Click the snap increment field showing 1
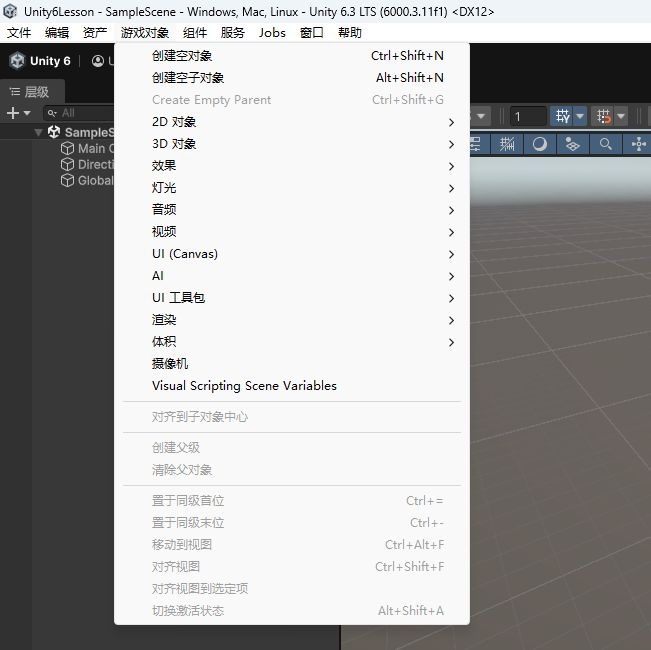Screen dimensions: 651x650 tap(528, 117)
